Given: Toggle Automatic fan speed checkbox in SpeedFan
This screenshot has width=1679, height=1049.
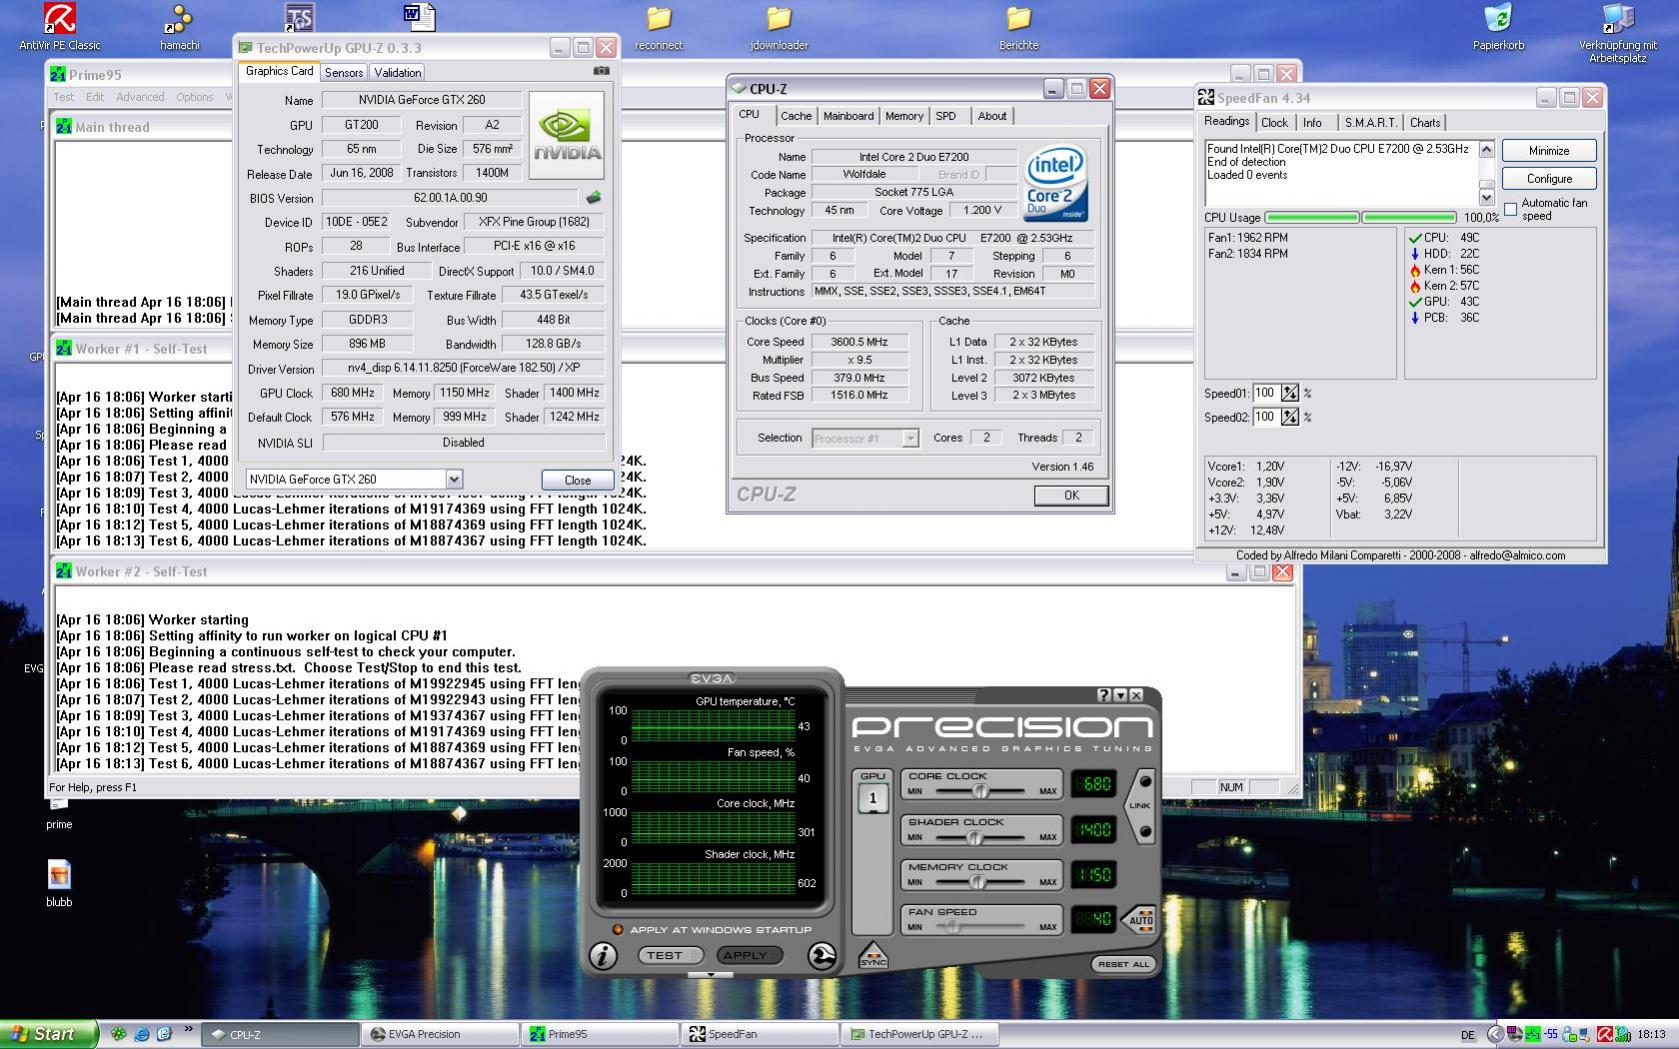Looking at the screenshot, I should pyautogui.click(x=1510, y=209).
